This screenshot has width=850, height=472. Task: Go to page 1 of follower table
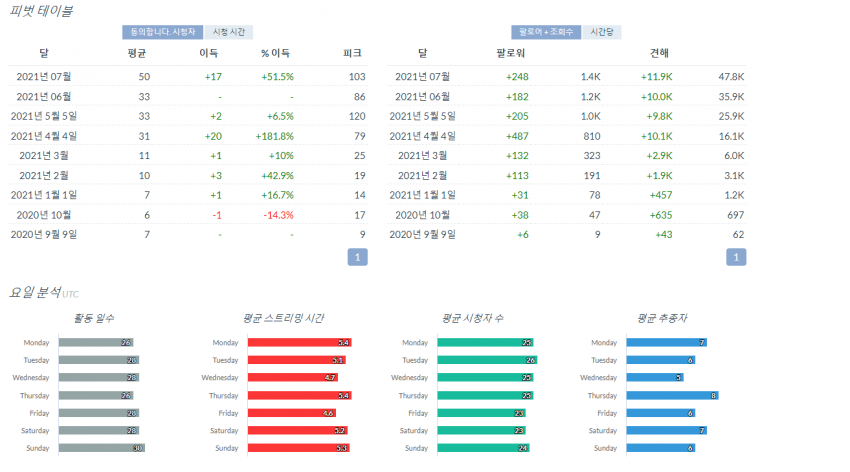pyautogui.click(x=736, y=257)
